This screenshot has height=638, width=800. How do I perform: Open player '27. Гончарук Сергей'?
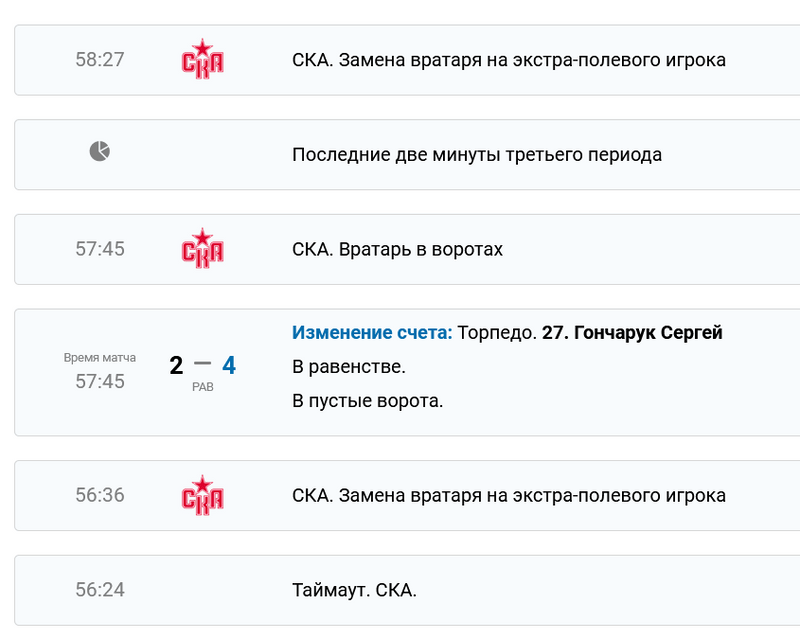[632, 333]
